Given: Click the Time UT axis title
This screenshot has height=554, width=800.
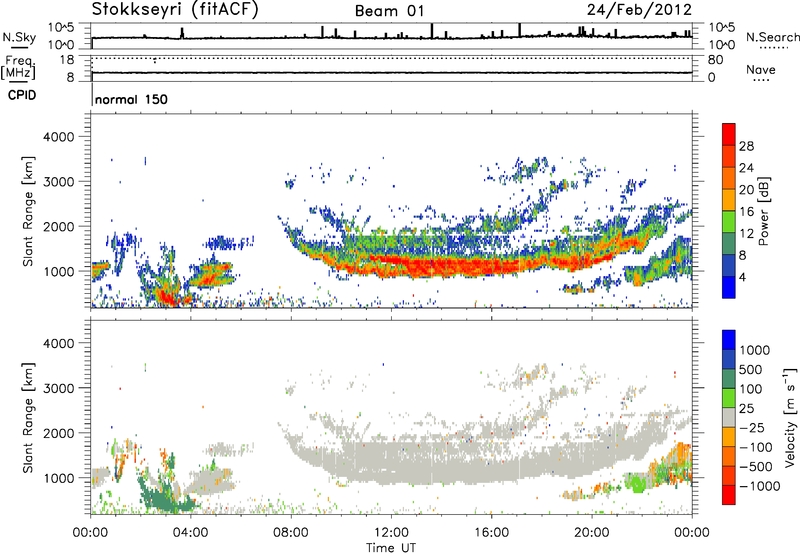Looking at the screenshot, I should [x=391, y=547].
